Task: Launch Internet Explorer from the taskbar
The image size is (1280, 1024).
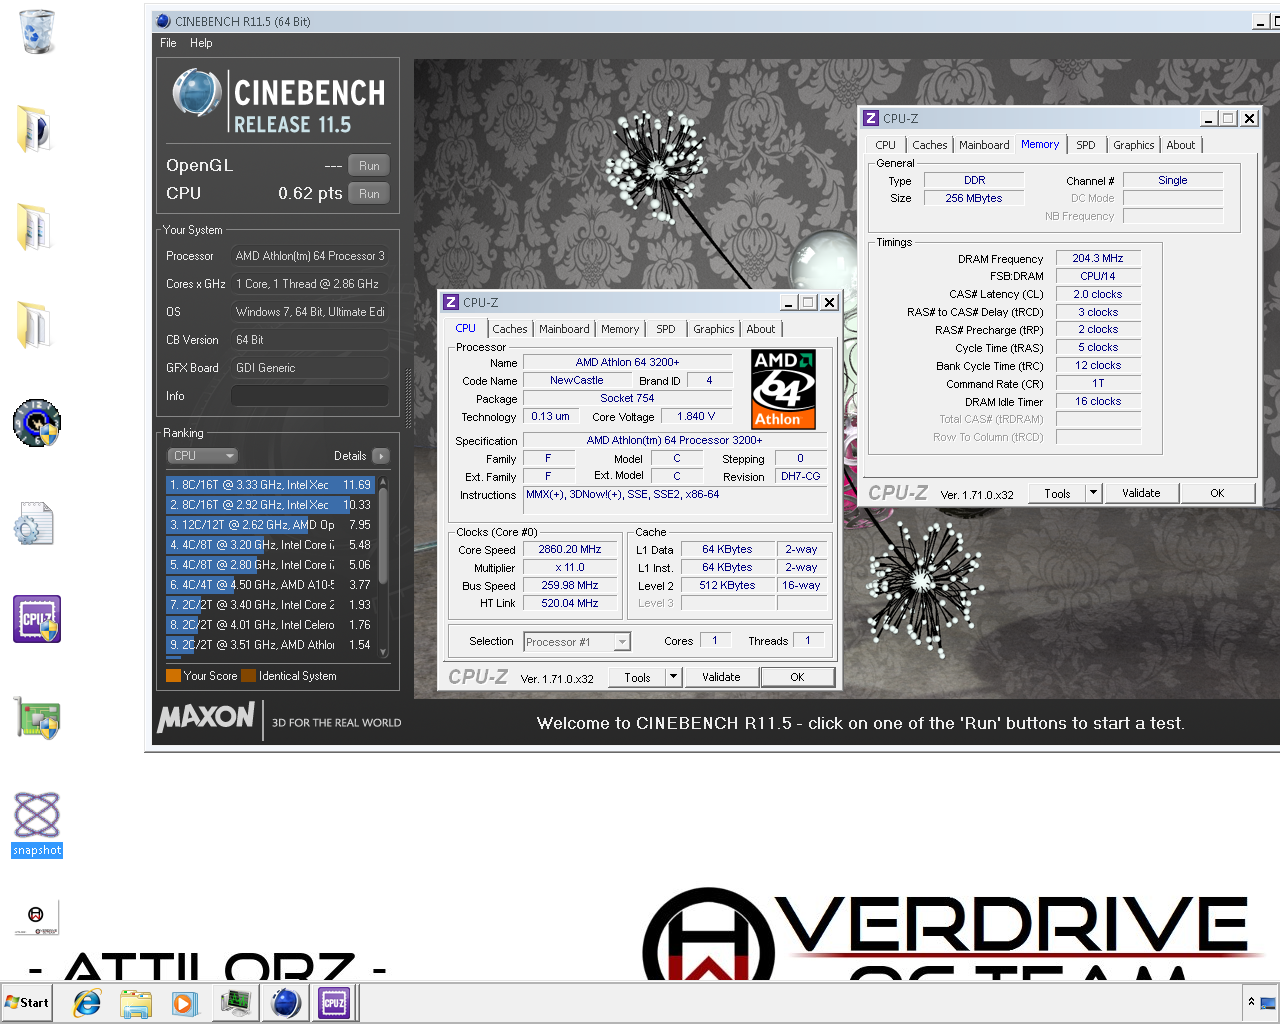Action: (x=87, y=1003)
